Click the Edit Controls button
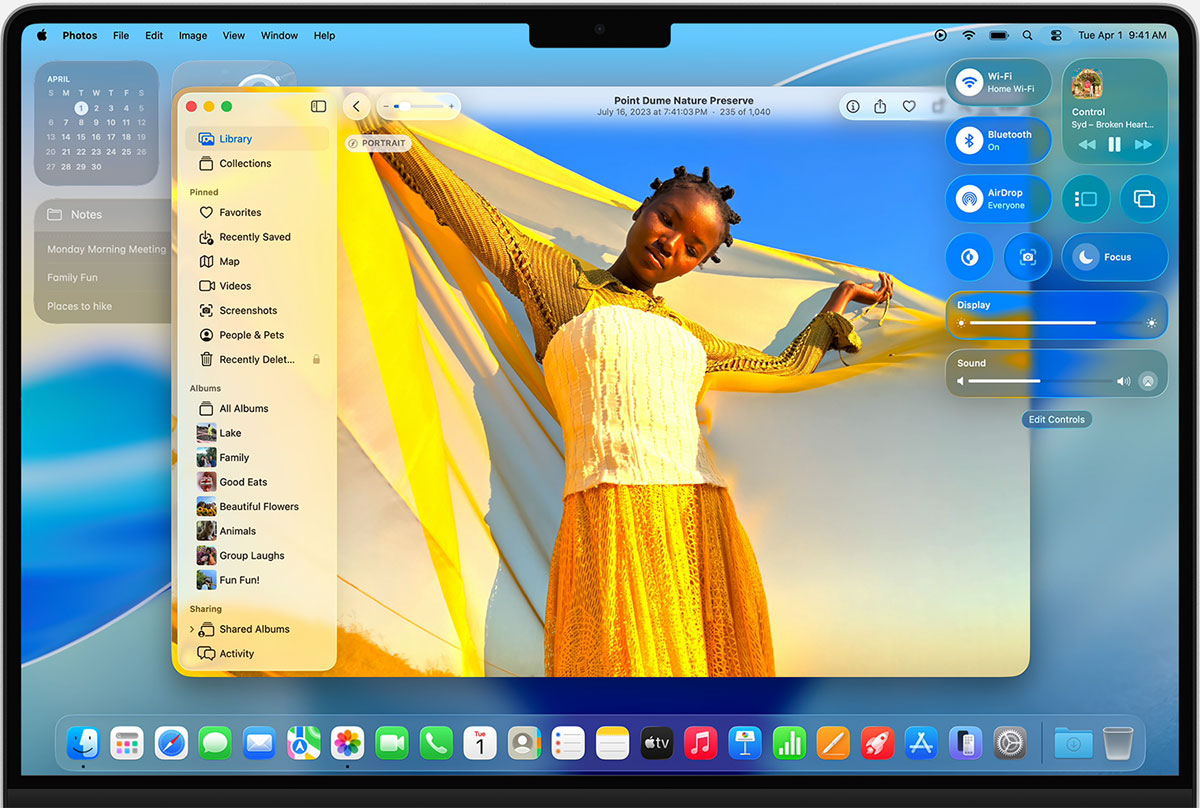 tap(1056, 419)
